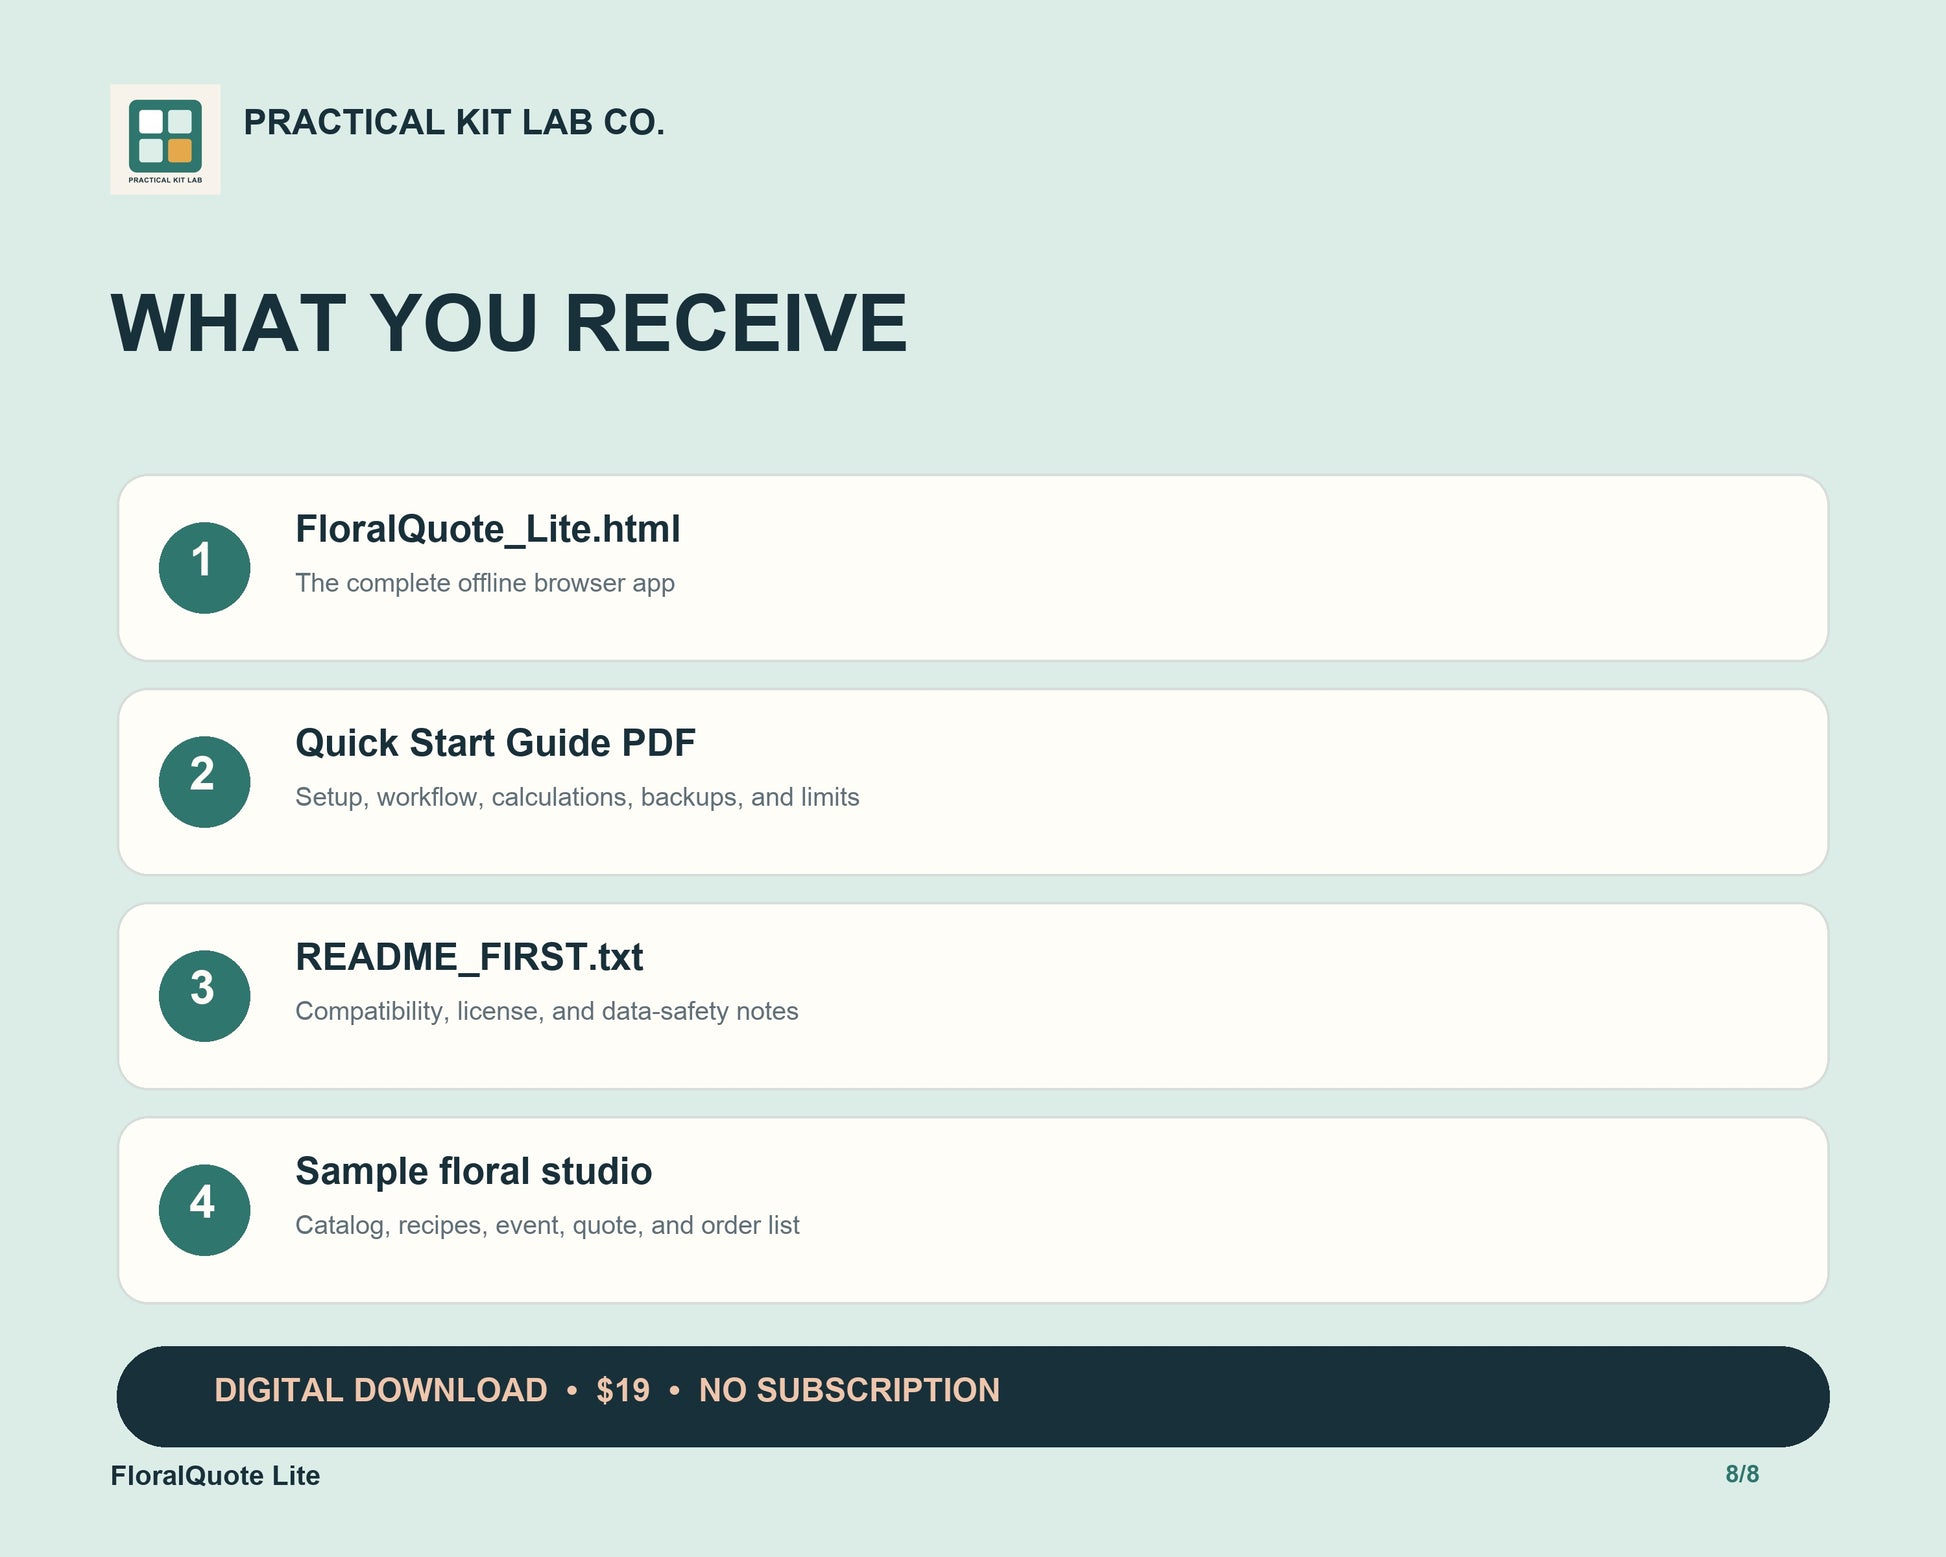Select the Sample floral studio title
The width and height of the screenshot is (1946, 1557).
(473, 1171)
